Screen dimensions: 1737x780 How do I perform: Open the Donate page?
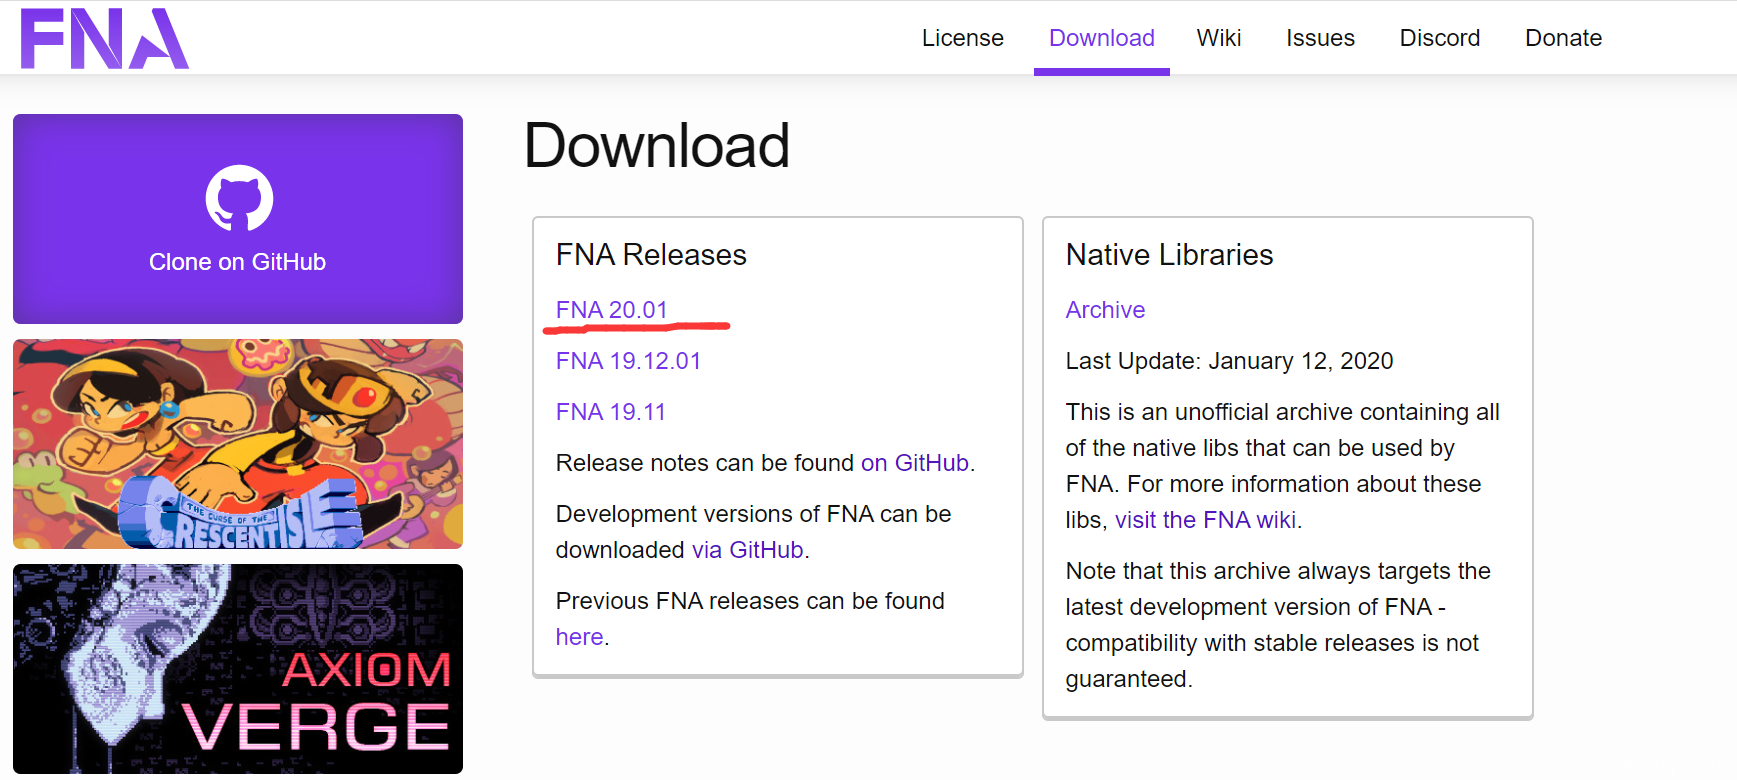tap(1563, 38)
